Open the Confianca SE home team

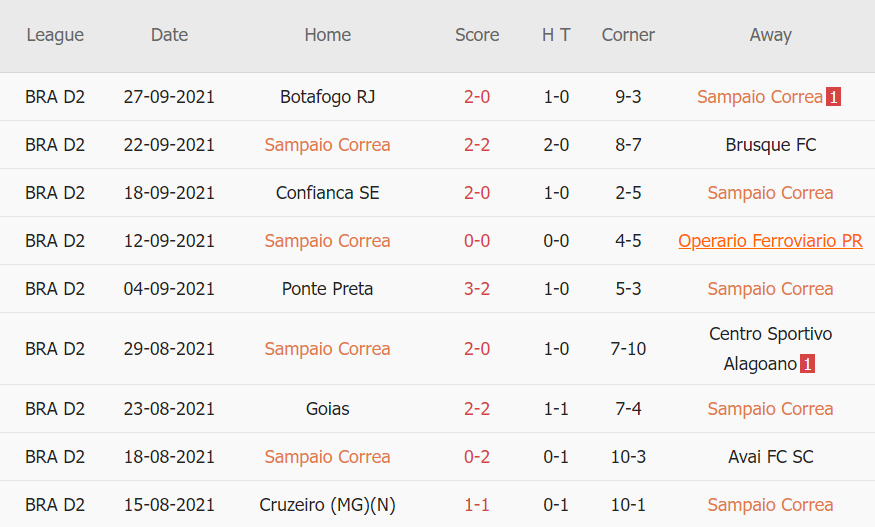[x=327, y=193]
